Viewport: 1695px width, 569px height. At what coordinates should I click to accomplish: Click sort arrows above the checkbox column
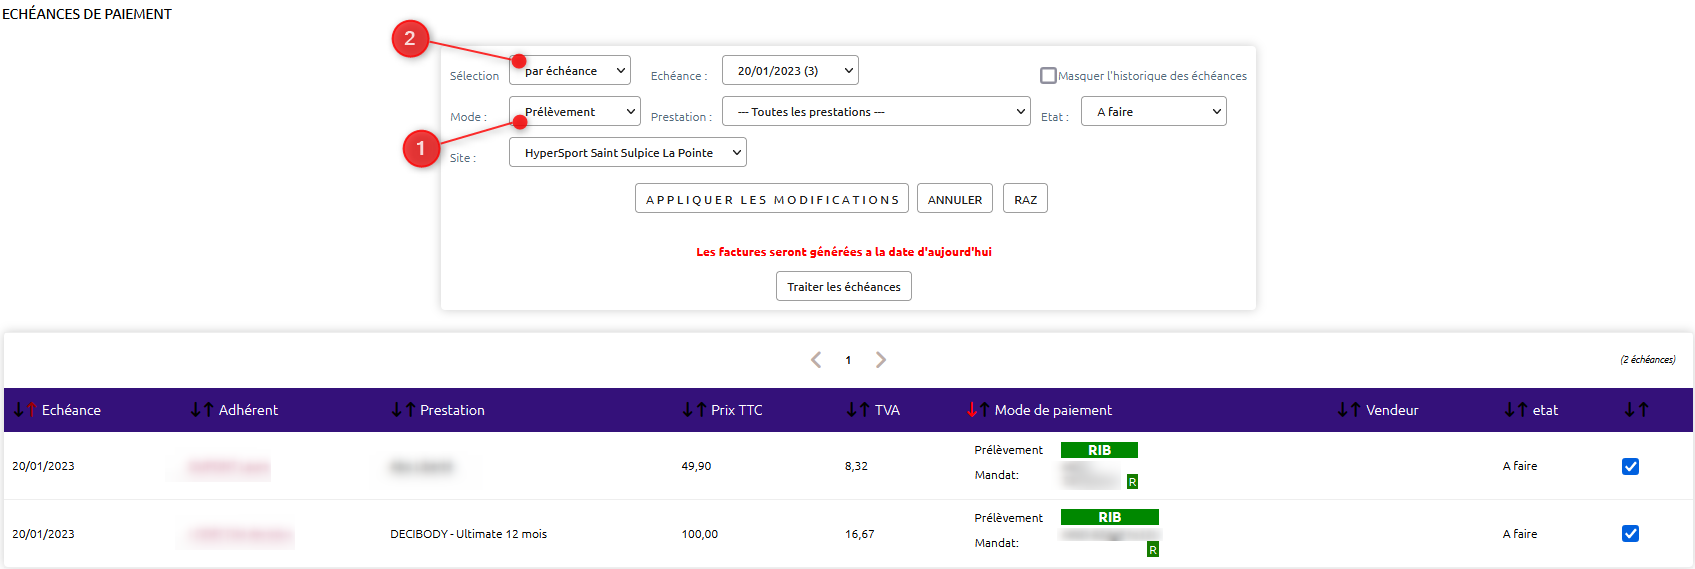tap(1636, 410)
